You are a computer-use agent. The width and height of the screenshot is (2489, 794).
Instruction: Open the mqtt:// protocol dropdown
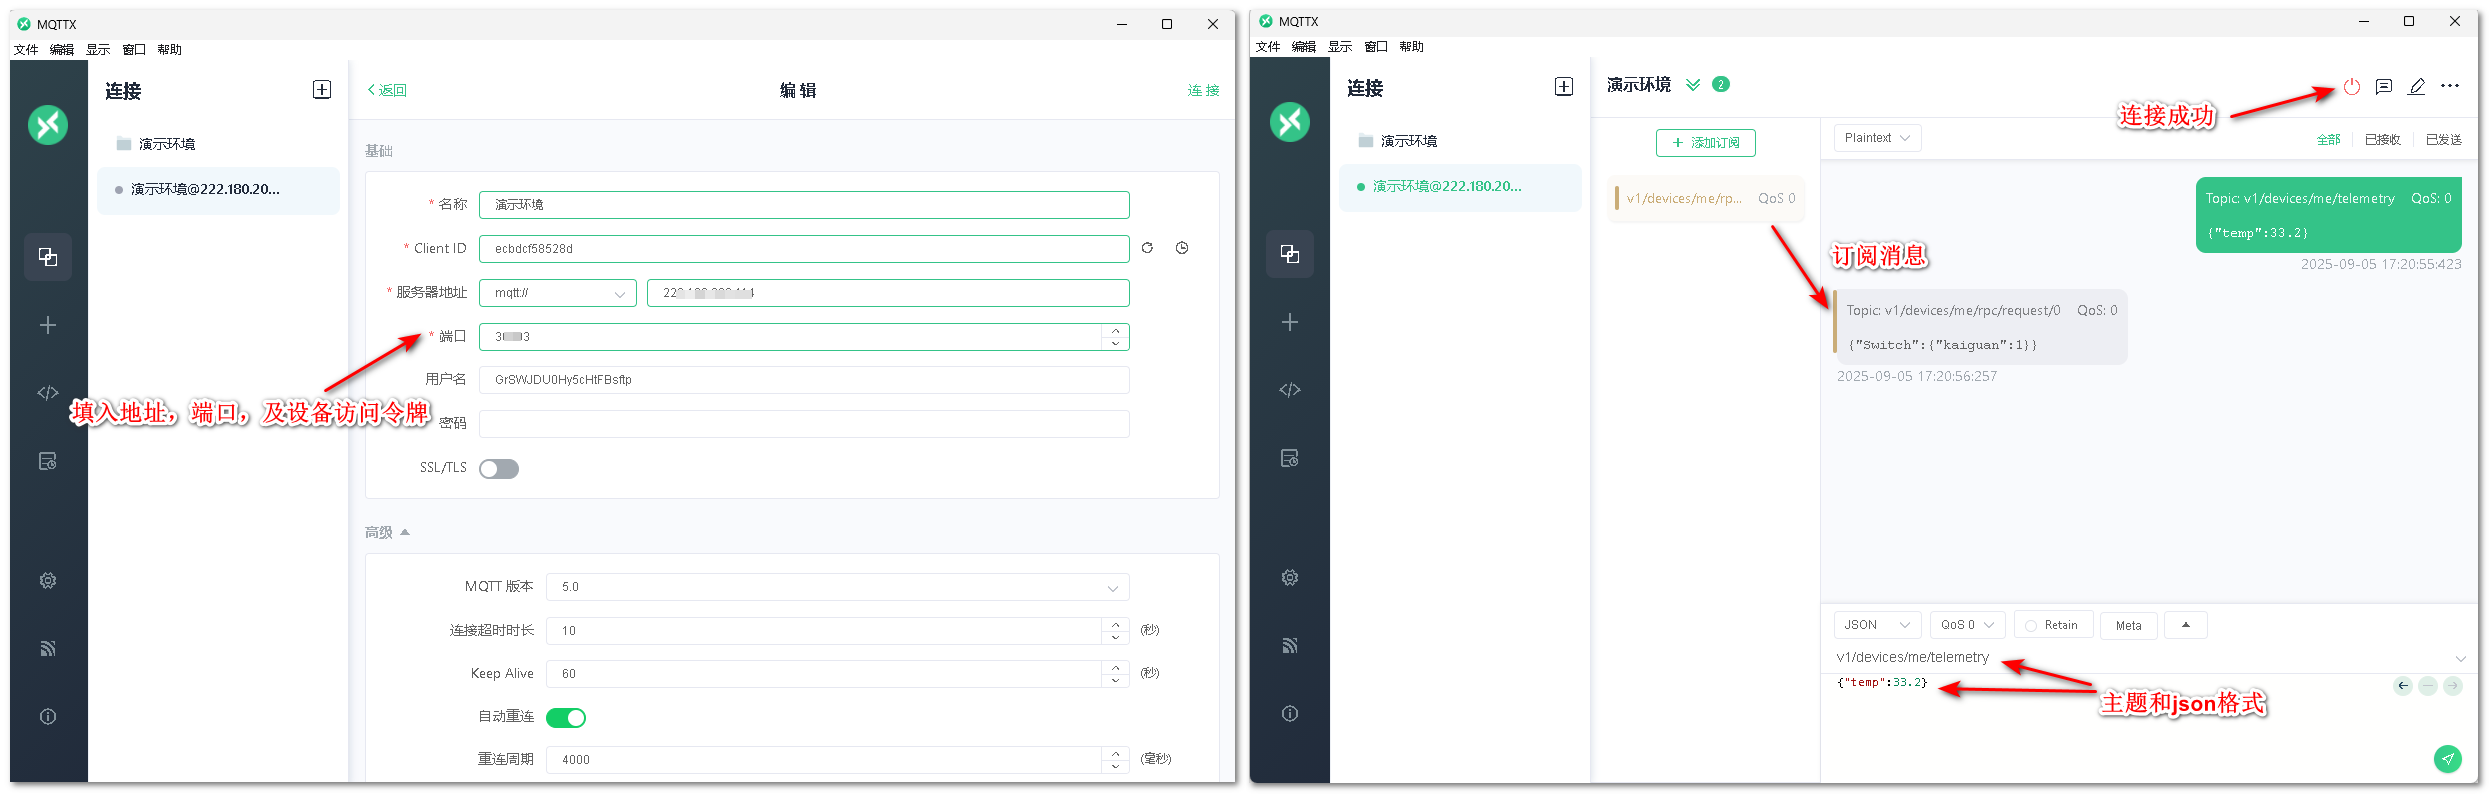[x=557, y=293]
